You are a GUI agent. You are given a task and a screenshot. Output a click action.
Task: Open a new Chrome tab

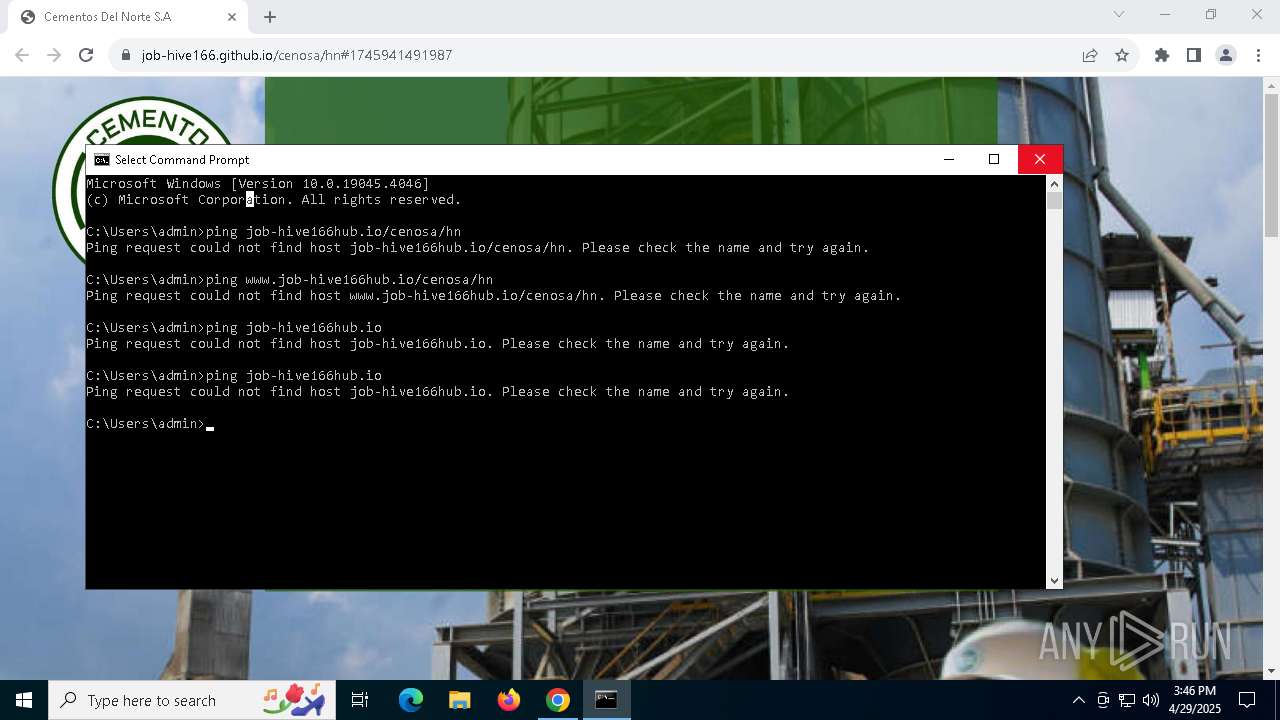pyautogui.click(x=270, y=17)
